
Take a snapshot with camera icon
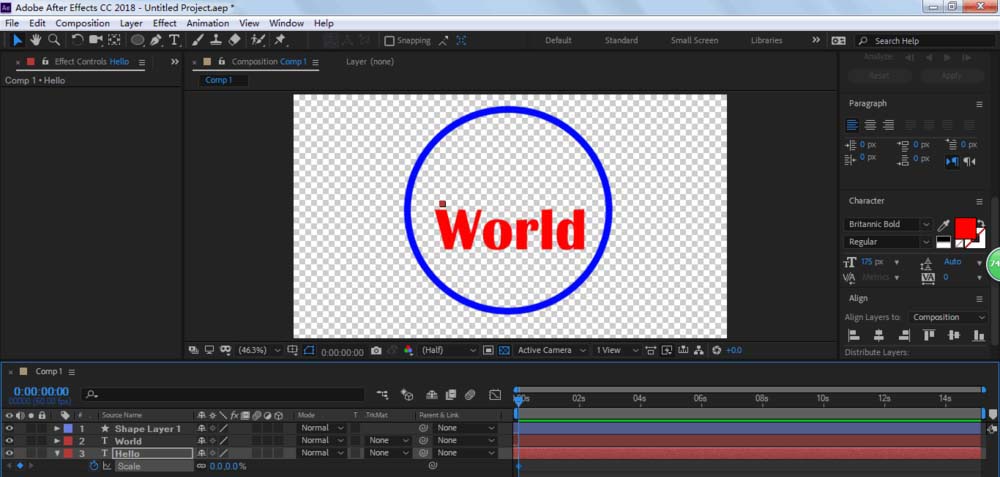click(376, 350)
